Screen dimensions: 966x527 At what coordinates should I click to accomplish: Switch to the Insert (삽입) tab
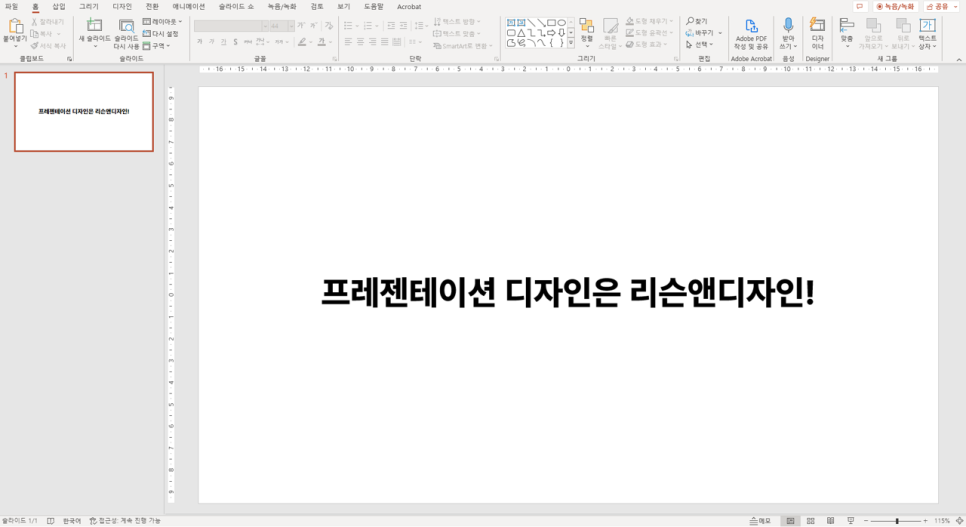click(59, 7)
